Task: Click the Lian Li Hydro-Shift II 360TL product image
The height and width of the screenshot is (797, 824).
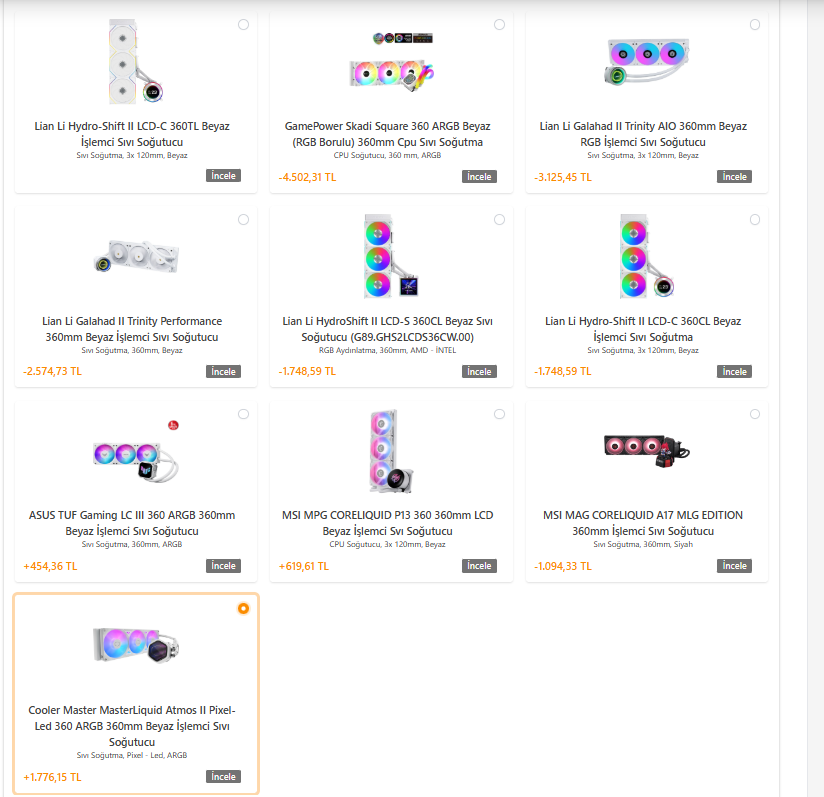Action: pyautogui.click(x=136, y=61)
